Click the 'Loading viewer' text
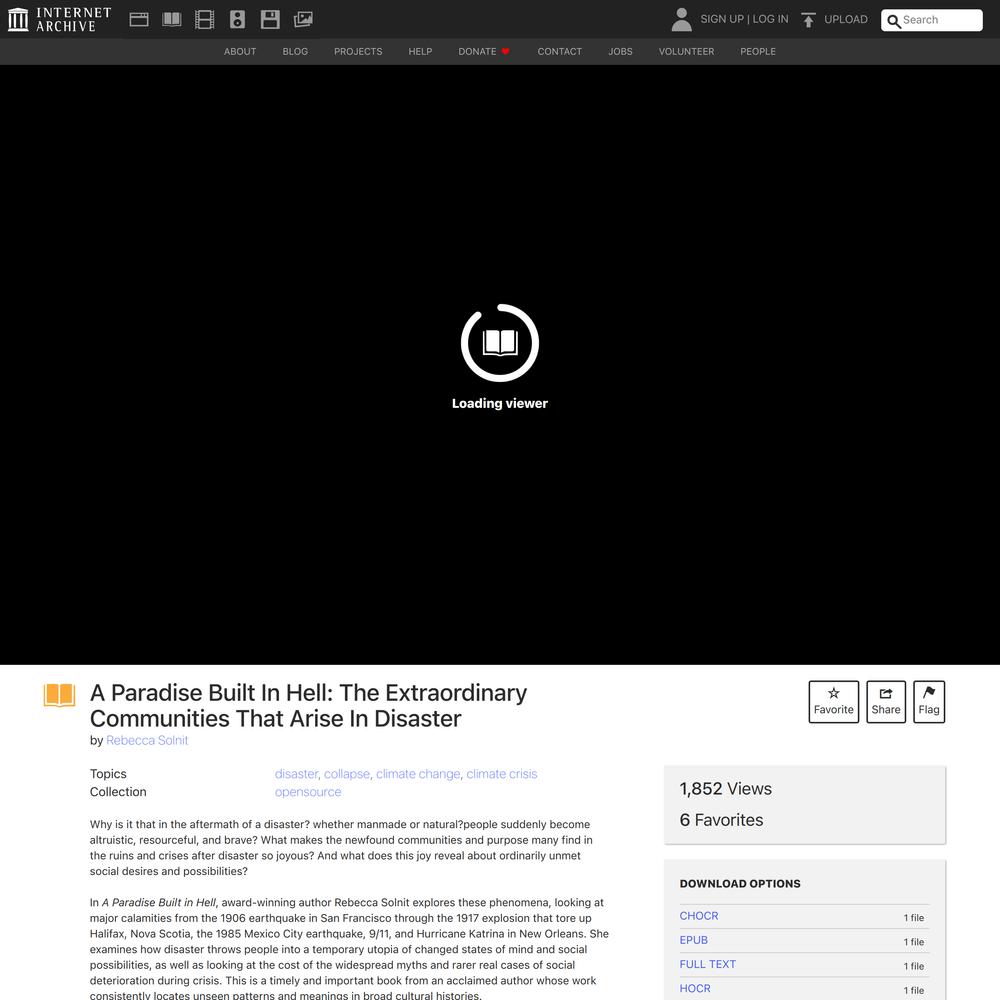1000x1000 pixels. pyautogui.click(x=500, y=403)
